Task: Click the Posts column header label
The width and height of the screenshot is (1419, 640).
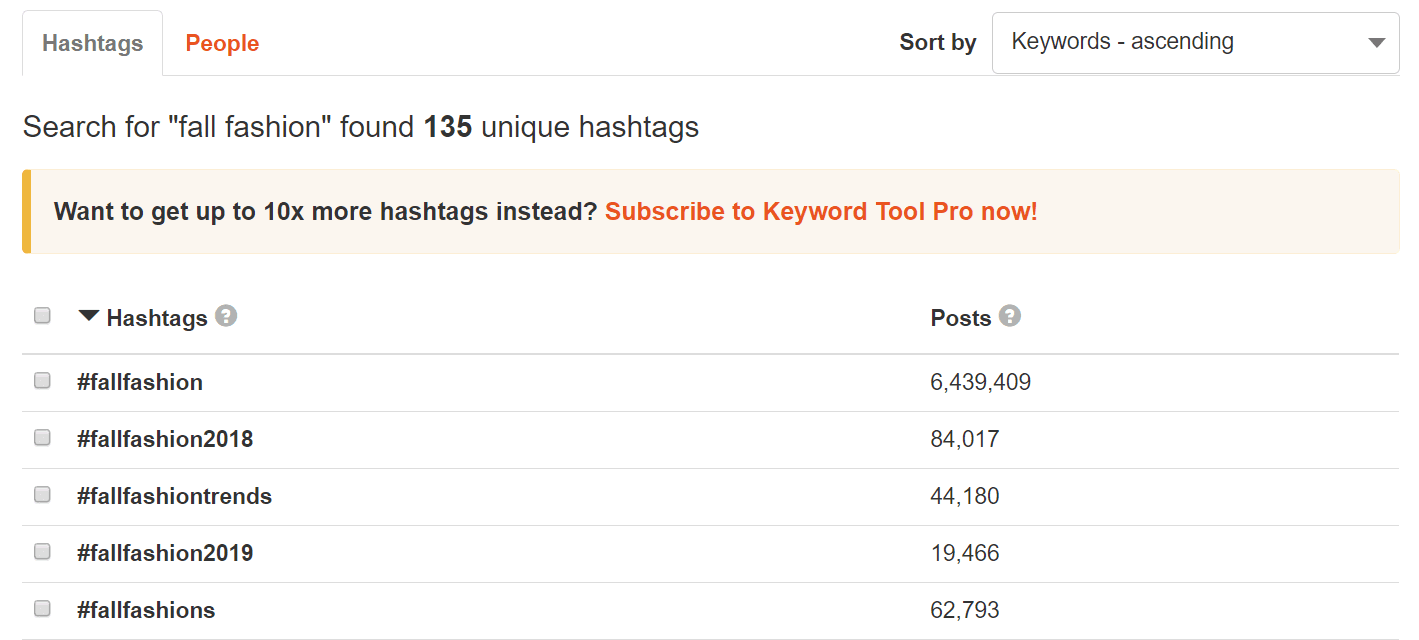Action: coord(961,318)
